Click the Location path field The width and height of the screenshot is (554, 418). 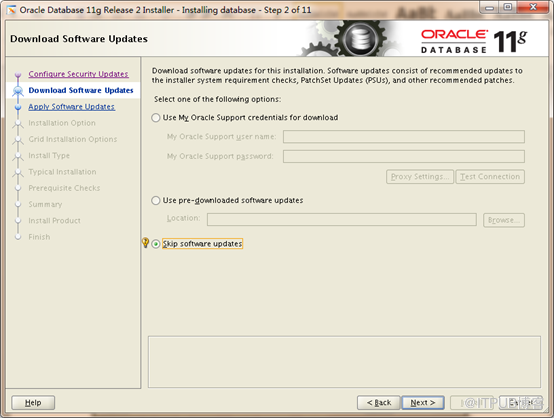342,219
